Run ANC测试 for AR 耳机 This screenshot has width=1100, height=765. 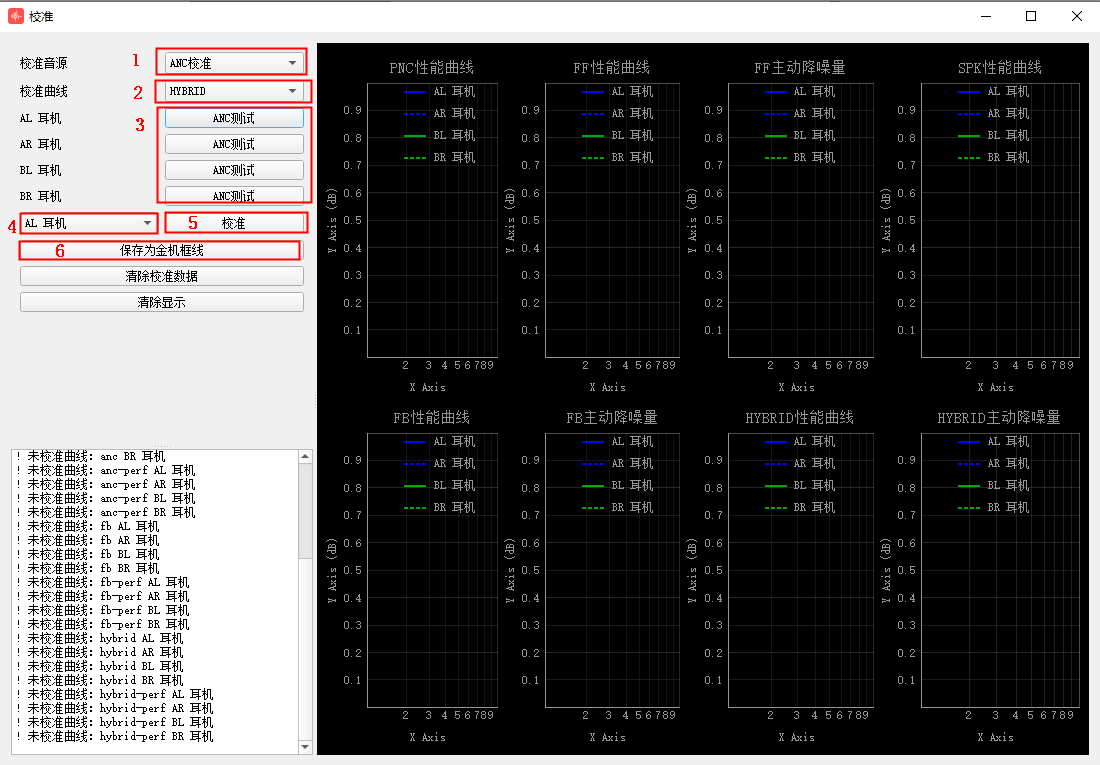pyautogui.click(x=234, y=144)
